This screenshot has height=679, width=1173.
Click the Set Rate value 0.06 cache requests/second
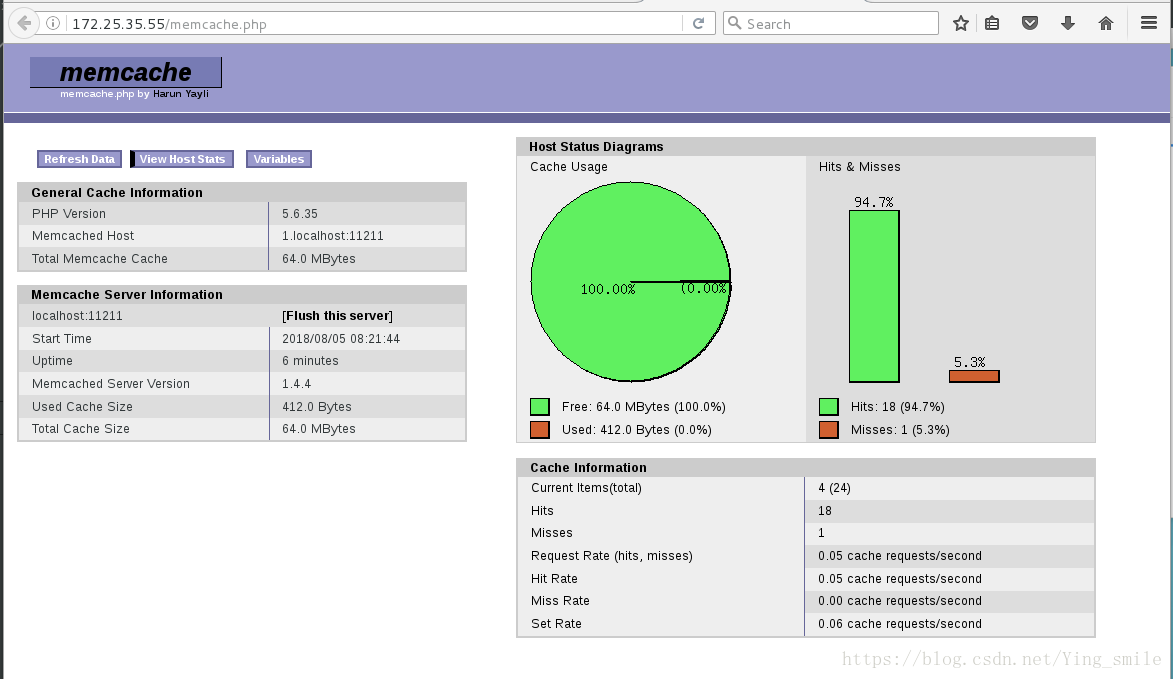coord(900,624)
